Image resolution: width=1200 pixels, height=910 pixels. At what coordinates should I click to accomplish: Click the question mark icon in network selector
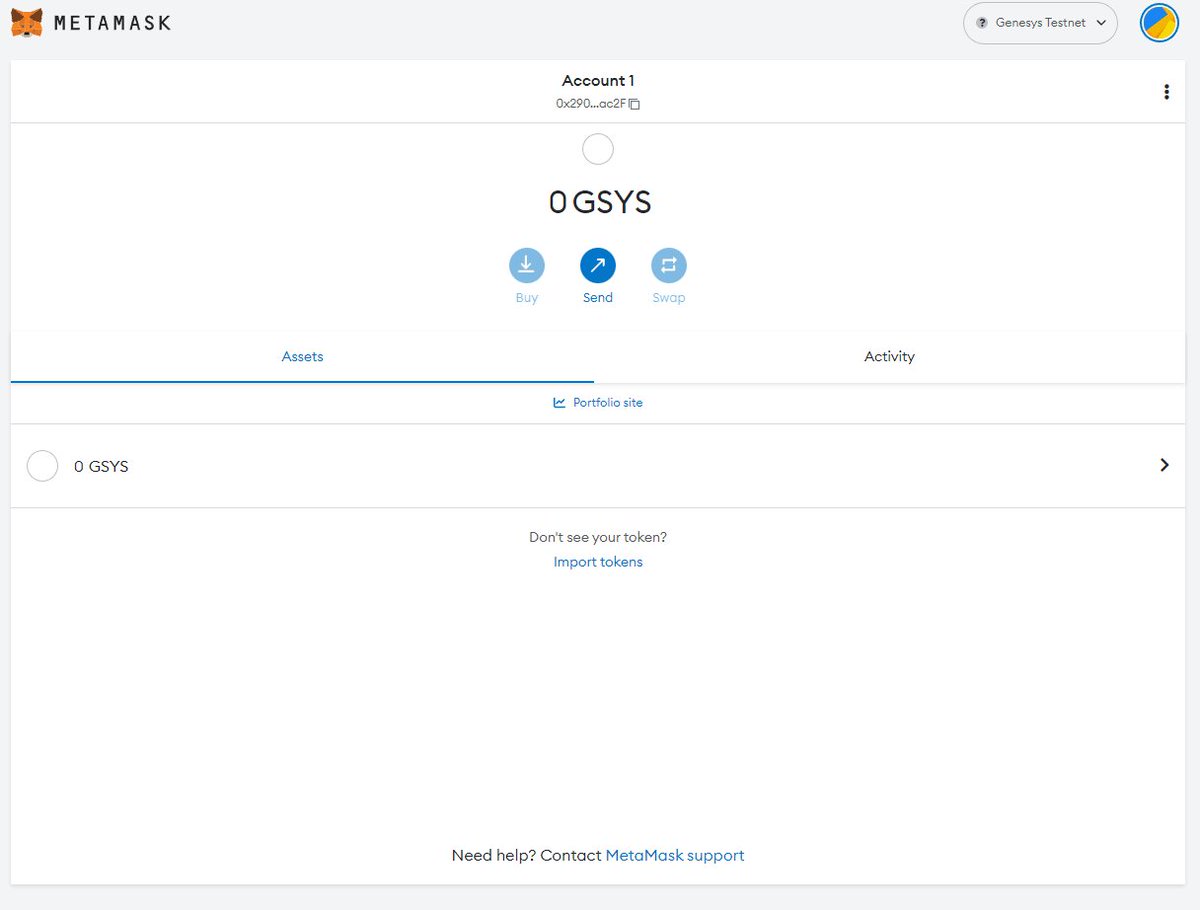pyautogui.click(x=982, y=23)
